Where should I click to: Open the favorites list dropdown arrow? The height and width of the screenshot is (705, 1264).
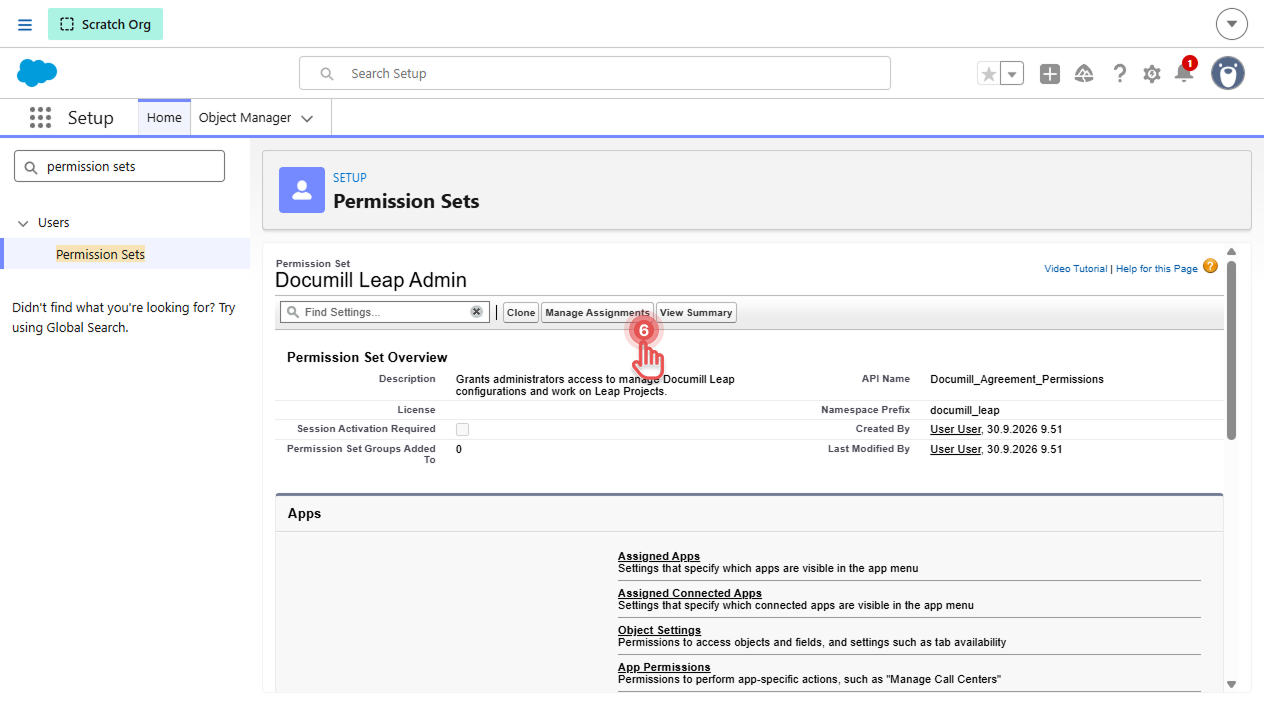[x=1012, y=74]
